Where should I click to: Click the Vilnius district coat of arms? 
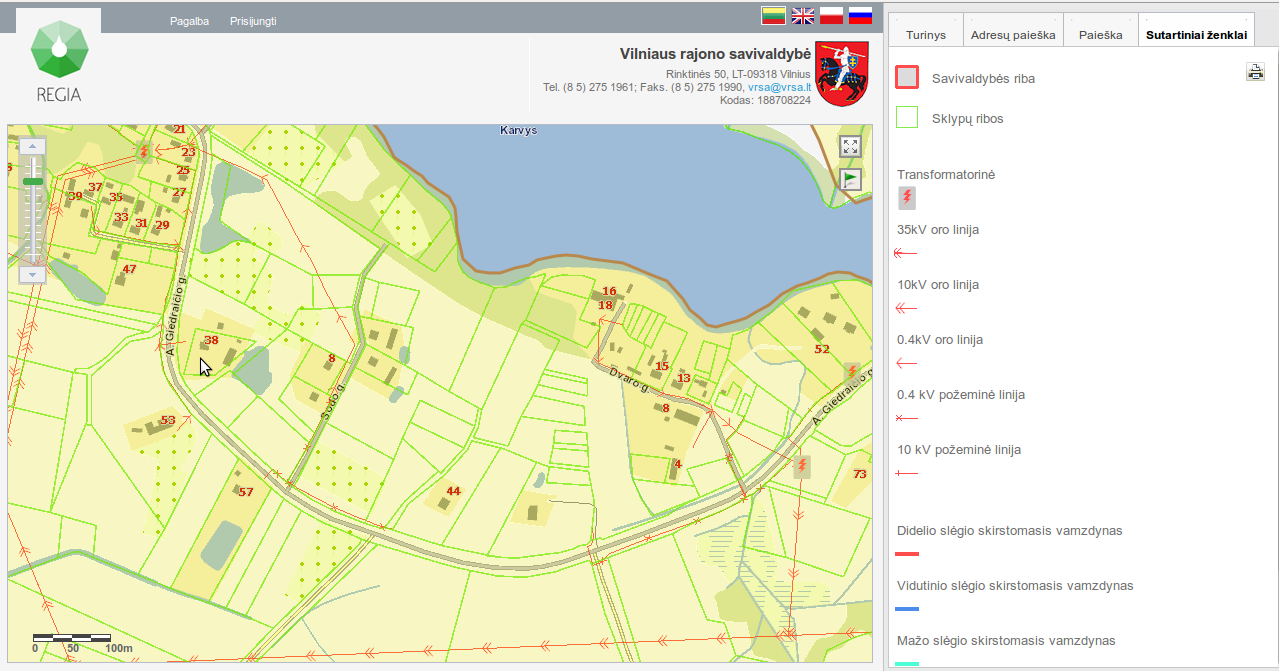(x=842, y=73)
